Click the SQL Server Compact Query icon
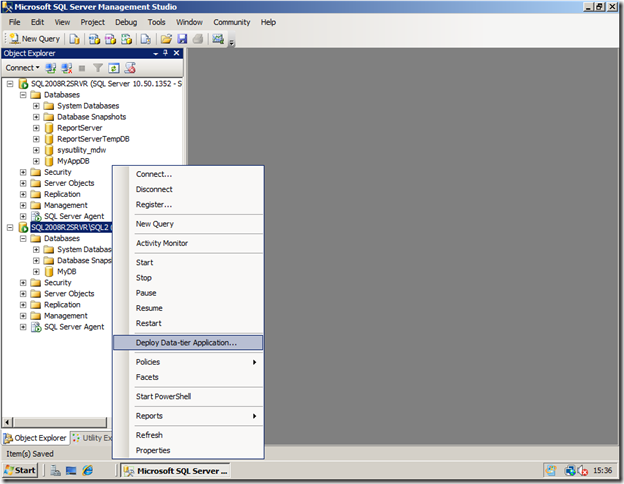Image resolution: width=624 pixels, height=484 pixels. 146,39
